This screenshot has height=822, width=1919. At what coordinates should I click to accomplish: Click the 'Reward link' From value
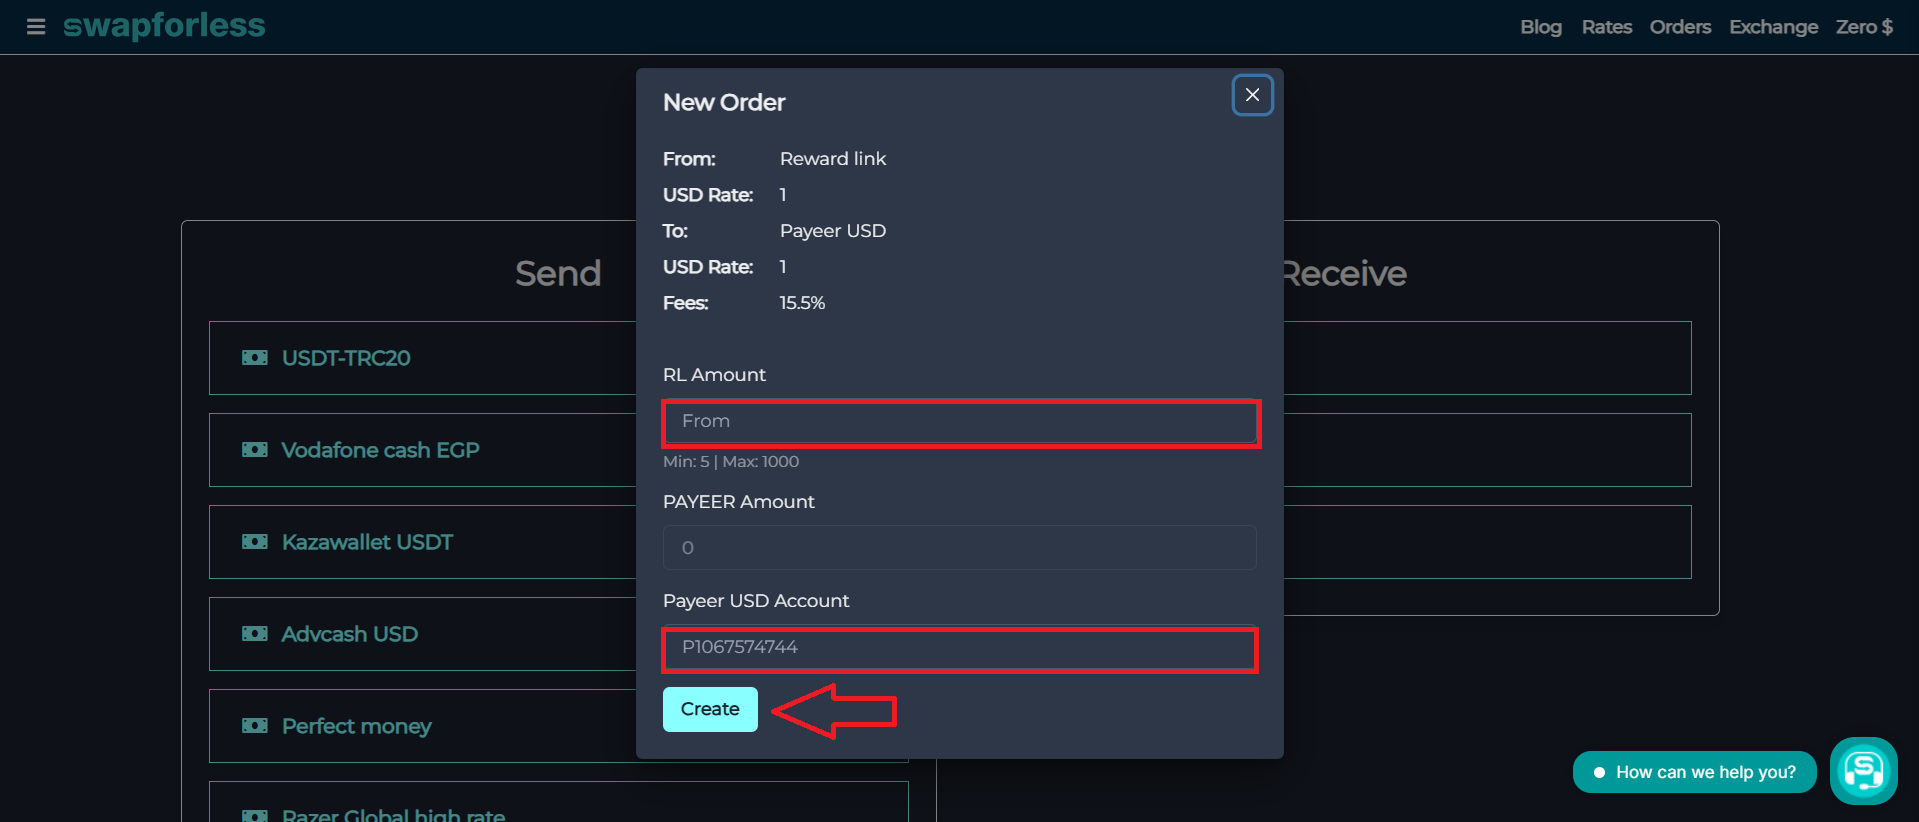click(x=833, y=159)
